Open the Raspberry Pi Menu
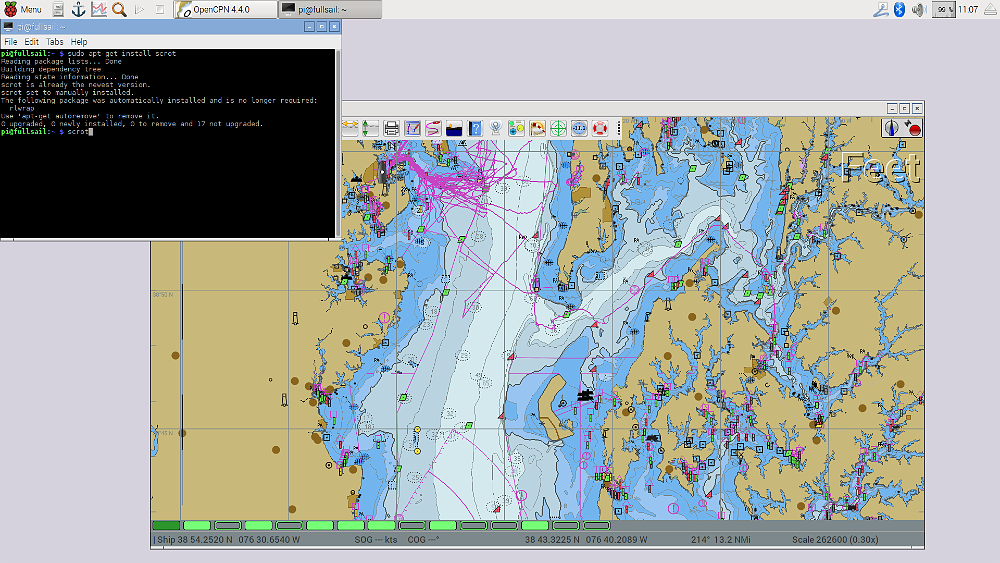 22,10
